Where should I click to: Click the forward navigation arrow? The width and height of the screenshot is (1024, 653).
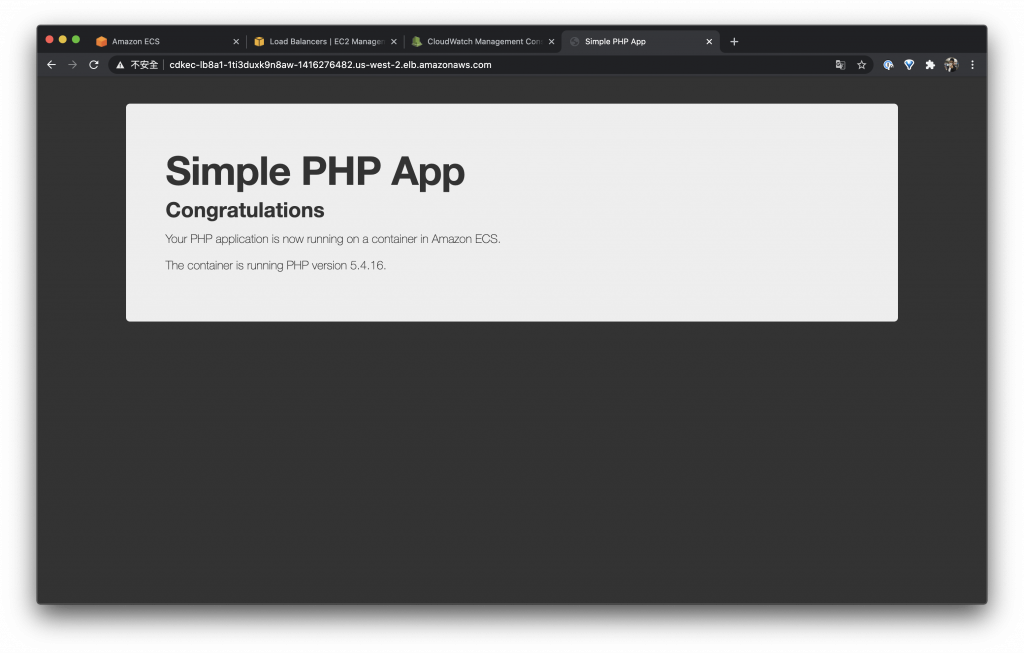coord(72,65)
